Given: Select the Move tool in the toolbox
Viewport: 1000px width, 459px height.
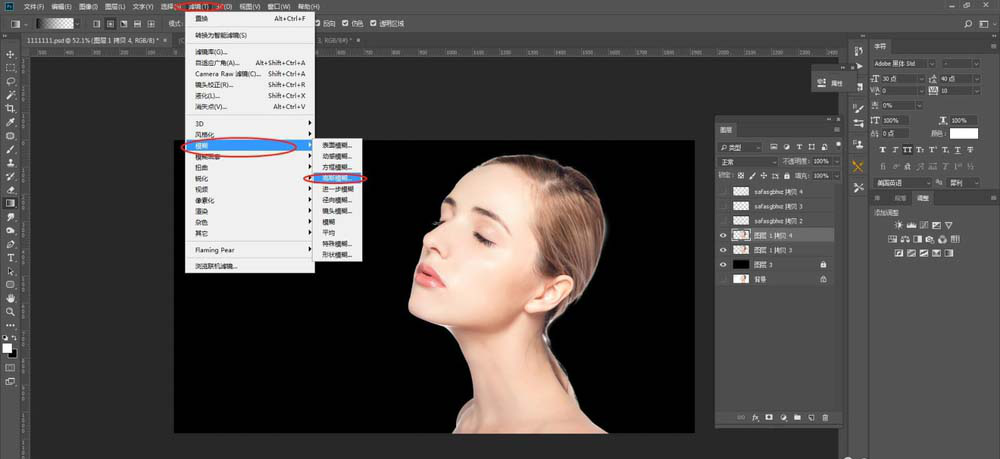Looking at the screenshot, I should tap(11, 54).
